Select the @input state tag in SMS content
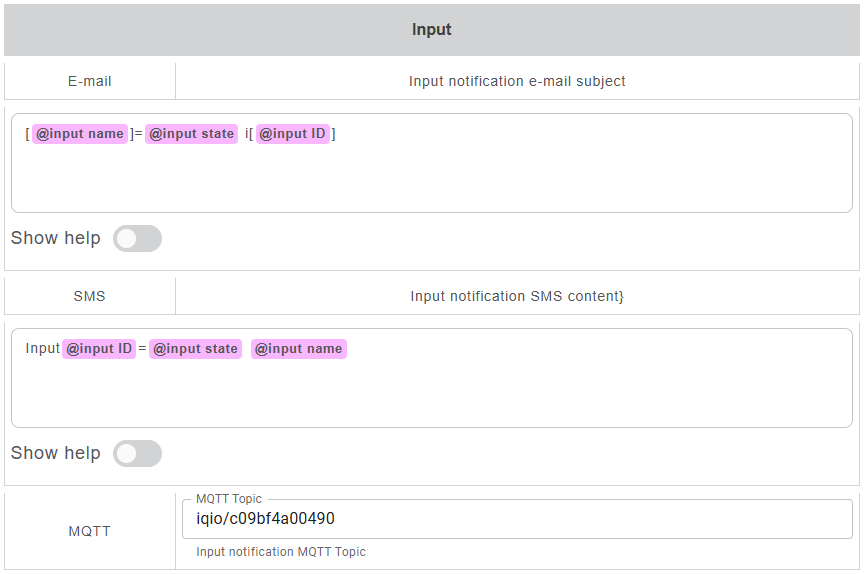864x574 pixels. point(195,349)
